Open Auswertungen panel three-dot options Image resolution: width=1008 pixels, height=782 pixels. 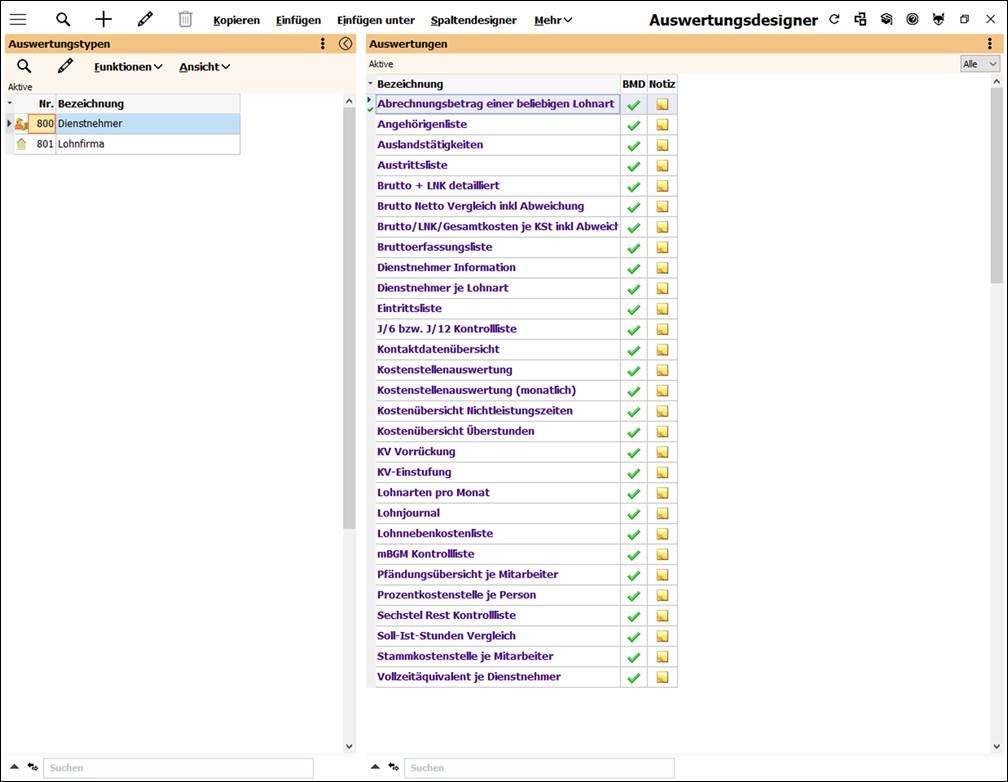coord(989,44)
